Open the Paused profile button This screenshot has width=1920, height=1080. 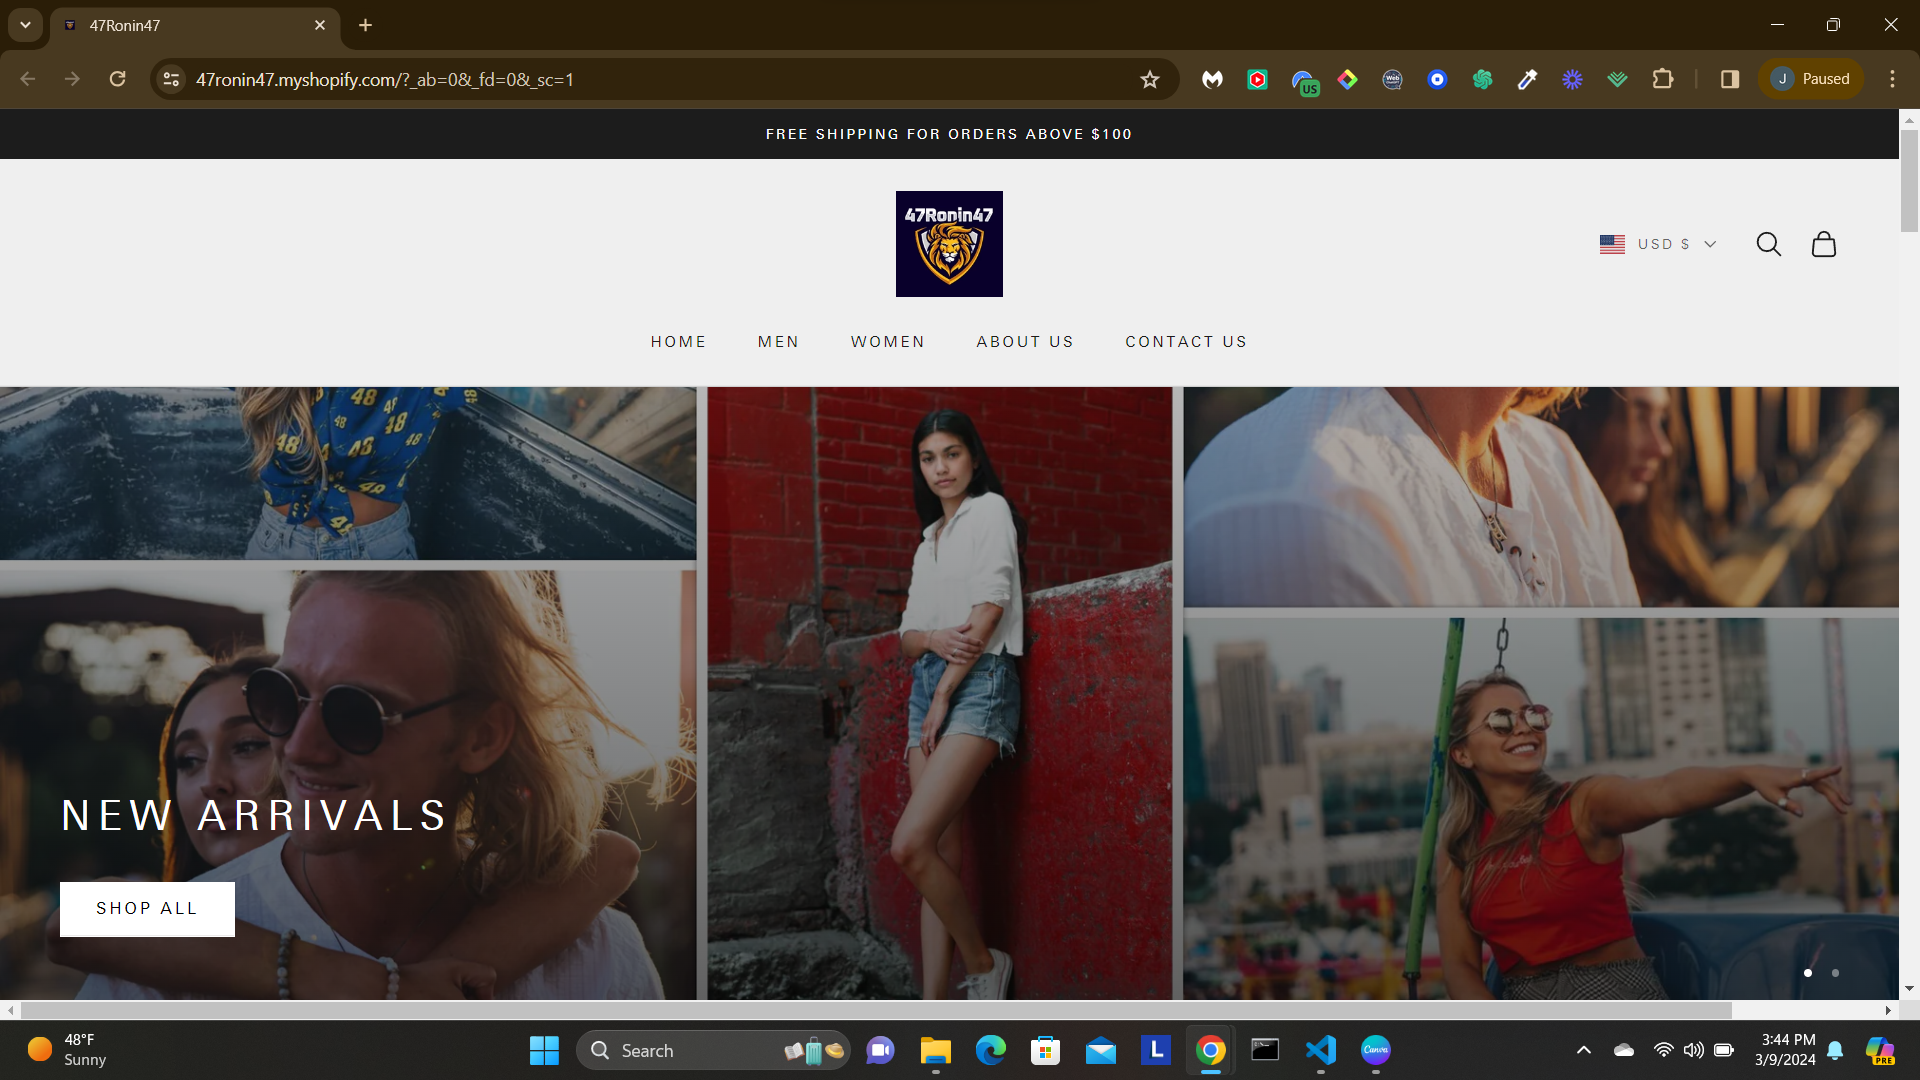point(1811,79)
